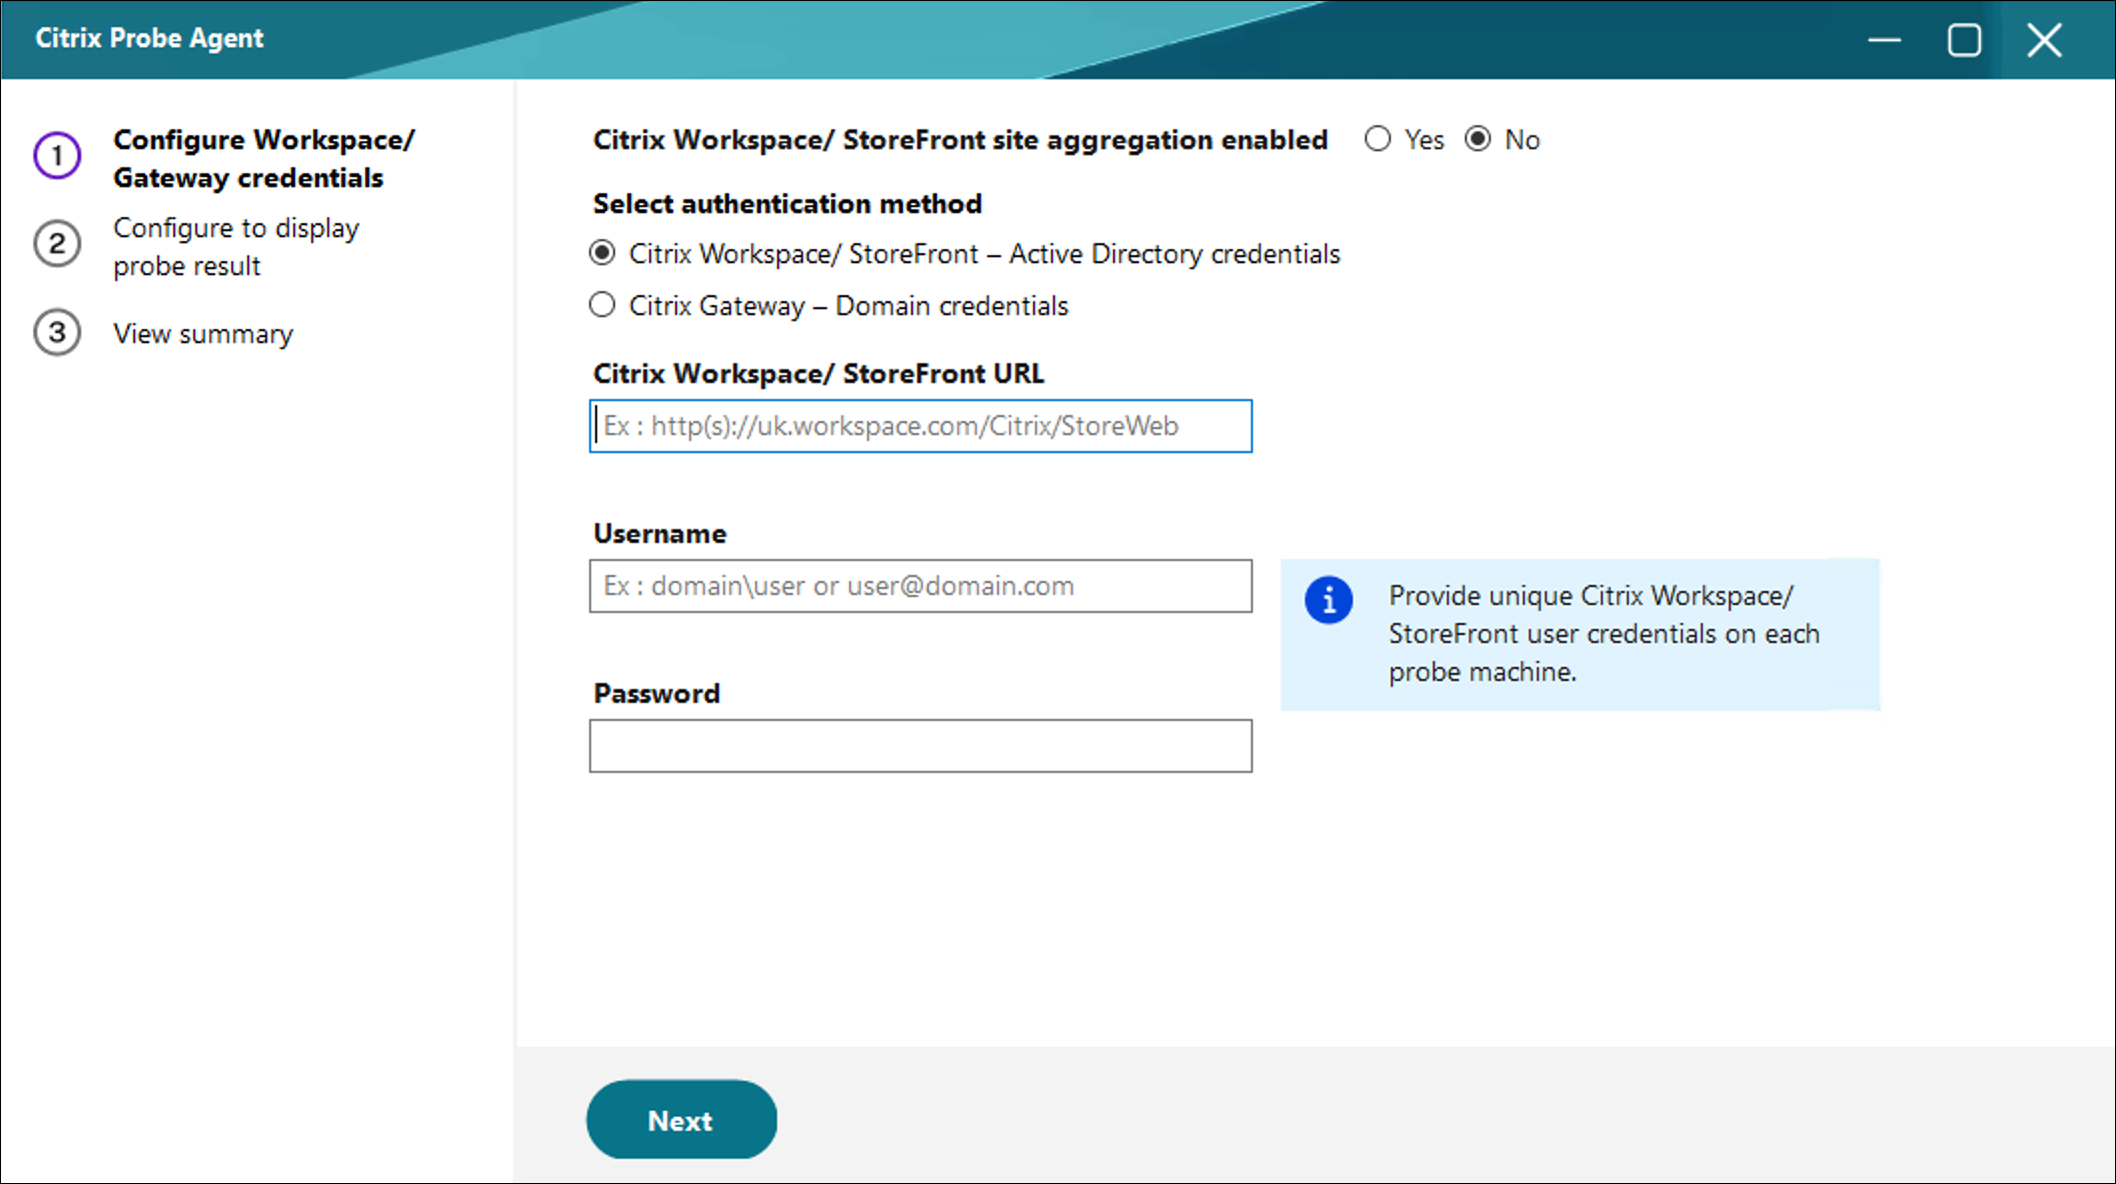Click the Citrix Probe Agent title text

tap(149, 38)
